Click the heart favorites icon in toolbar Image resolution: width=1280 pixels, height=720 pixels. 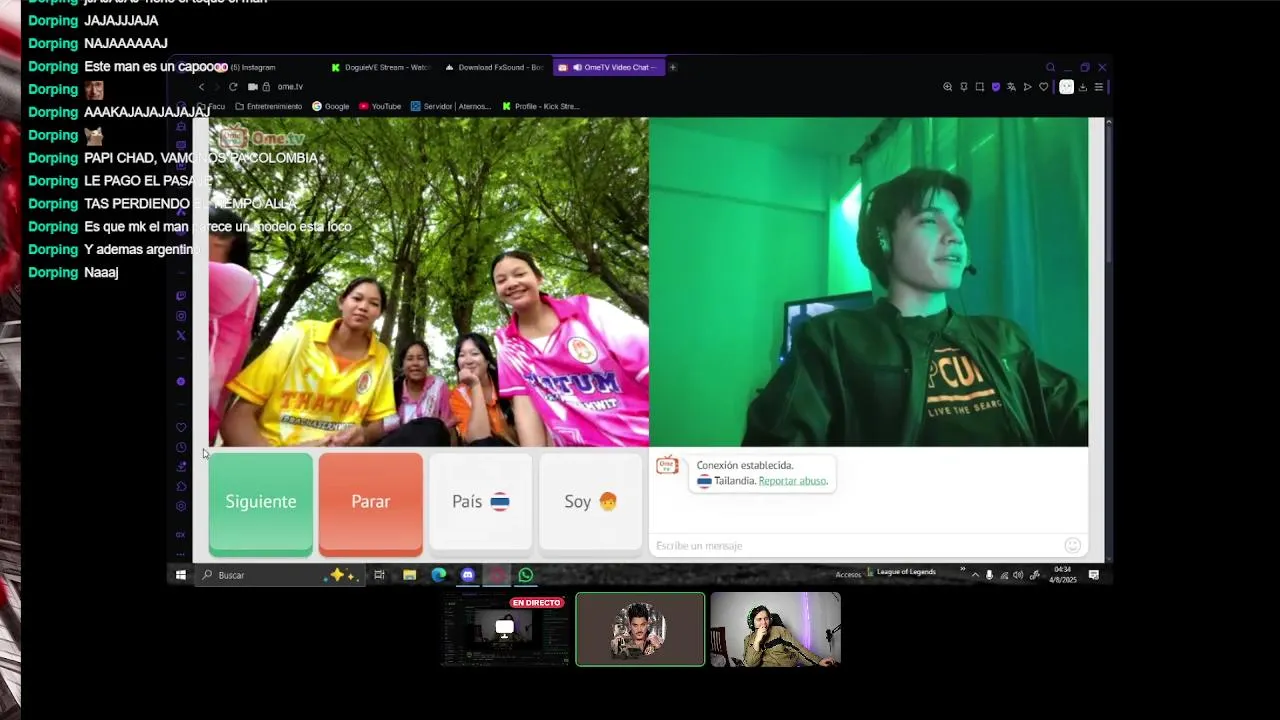[x=1043, y=87]
